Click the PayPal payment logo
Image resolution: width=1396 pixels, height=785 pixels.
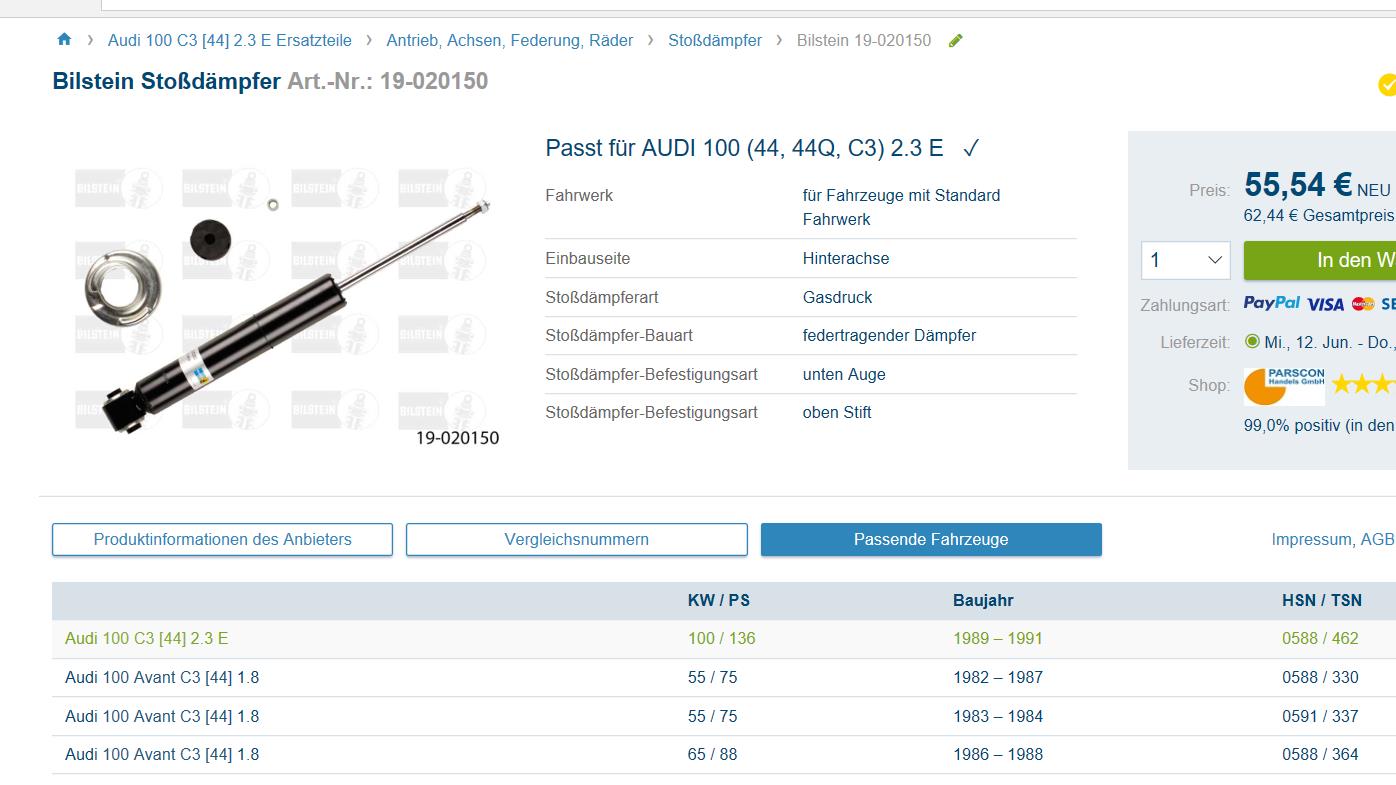[1271, 303]
